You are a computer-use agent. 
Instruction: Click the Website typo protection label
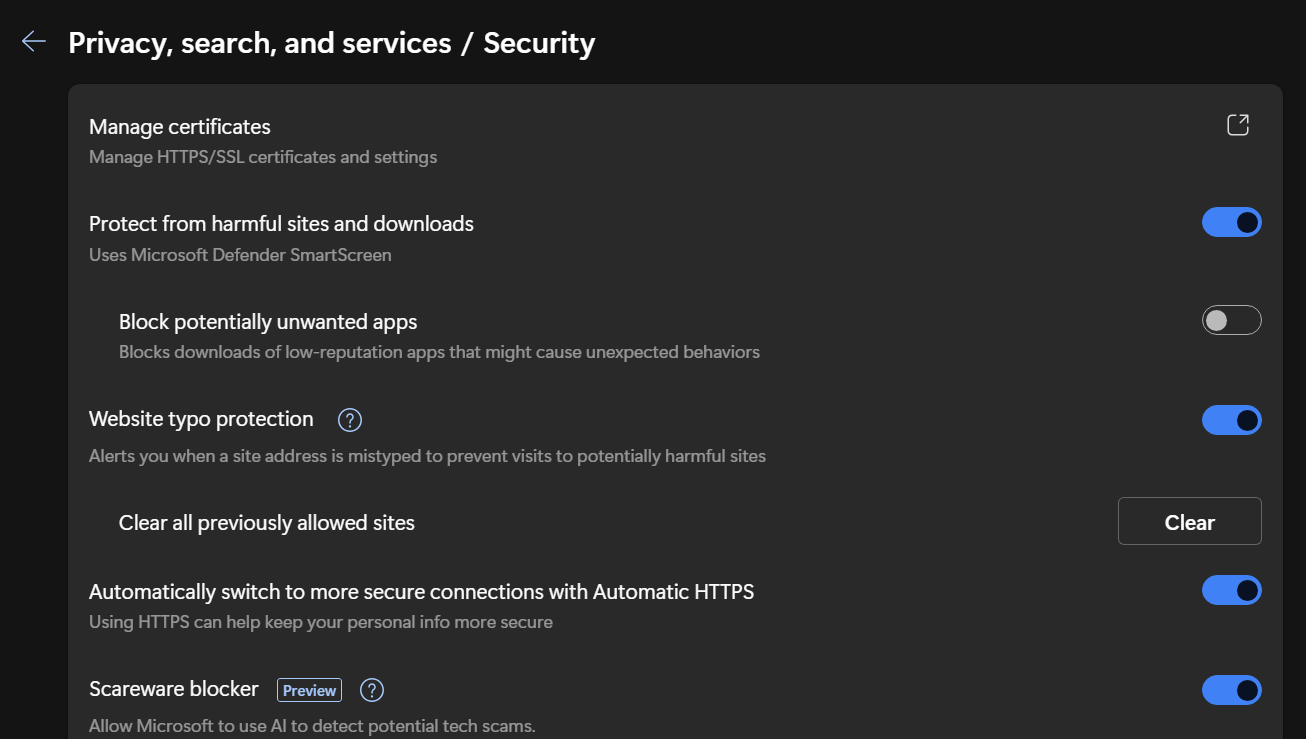tap(201, 419)
